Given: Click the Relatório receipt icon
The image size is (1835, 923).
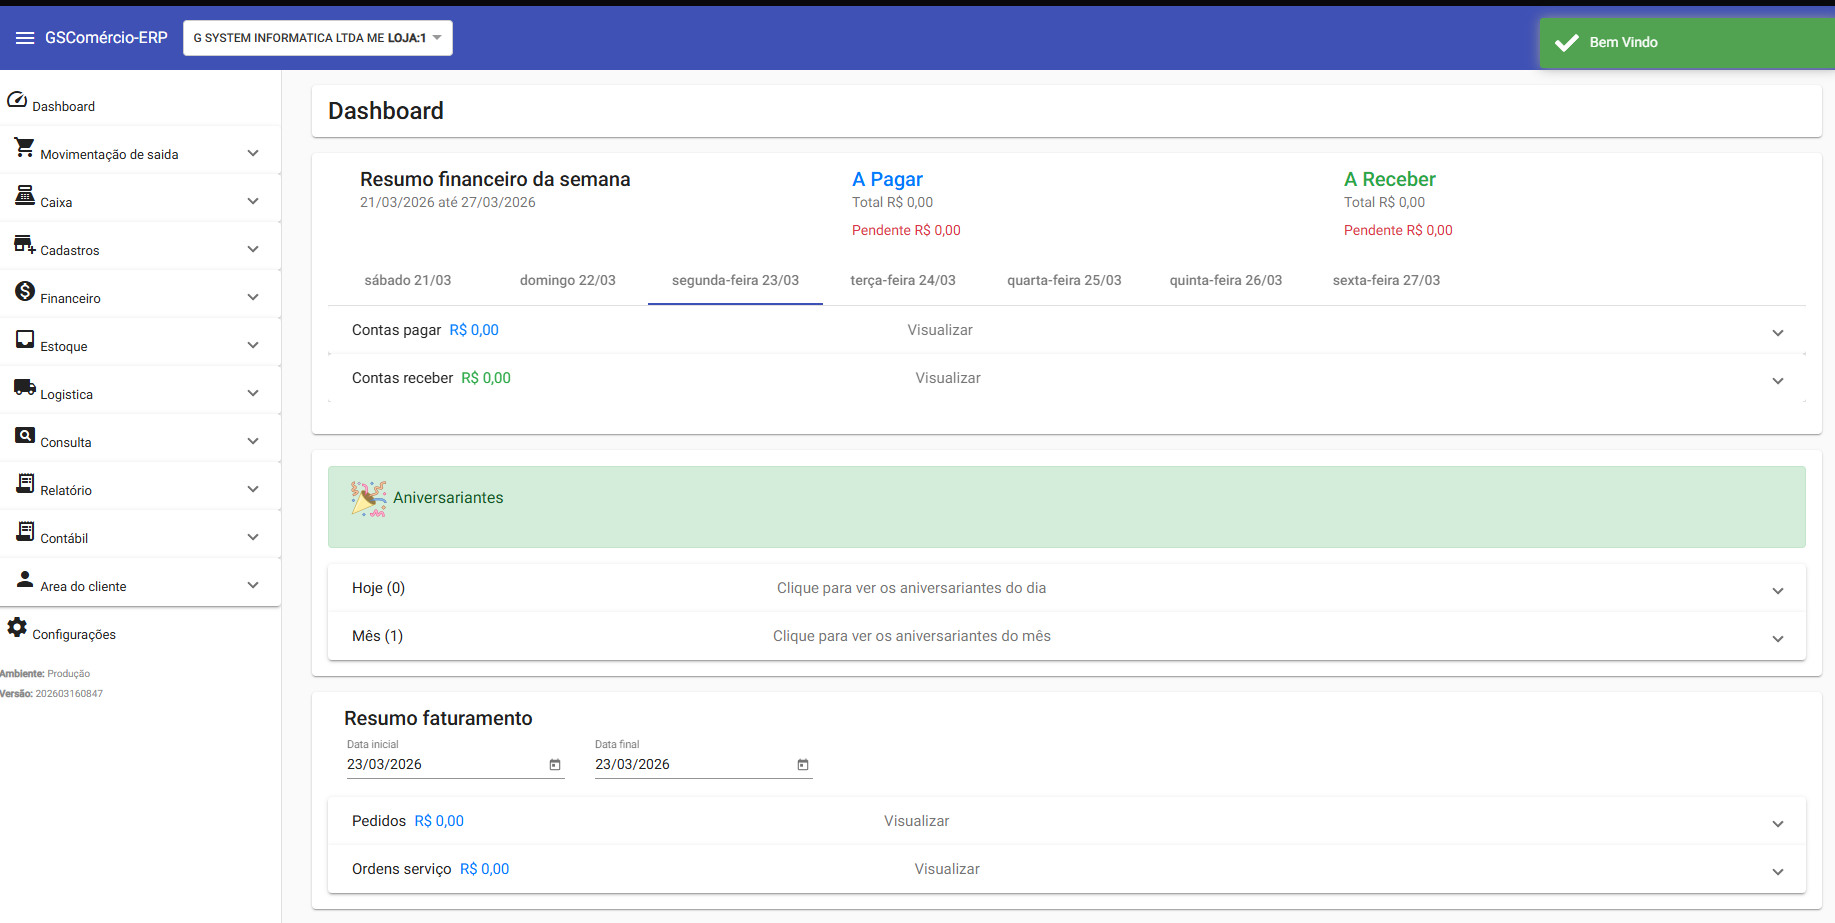Looking at the screenshot, I should click(25, 483).
